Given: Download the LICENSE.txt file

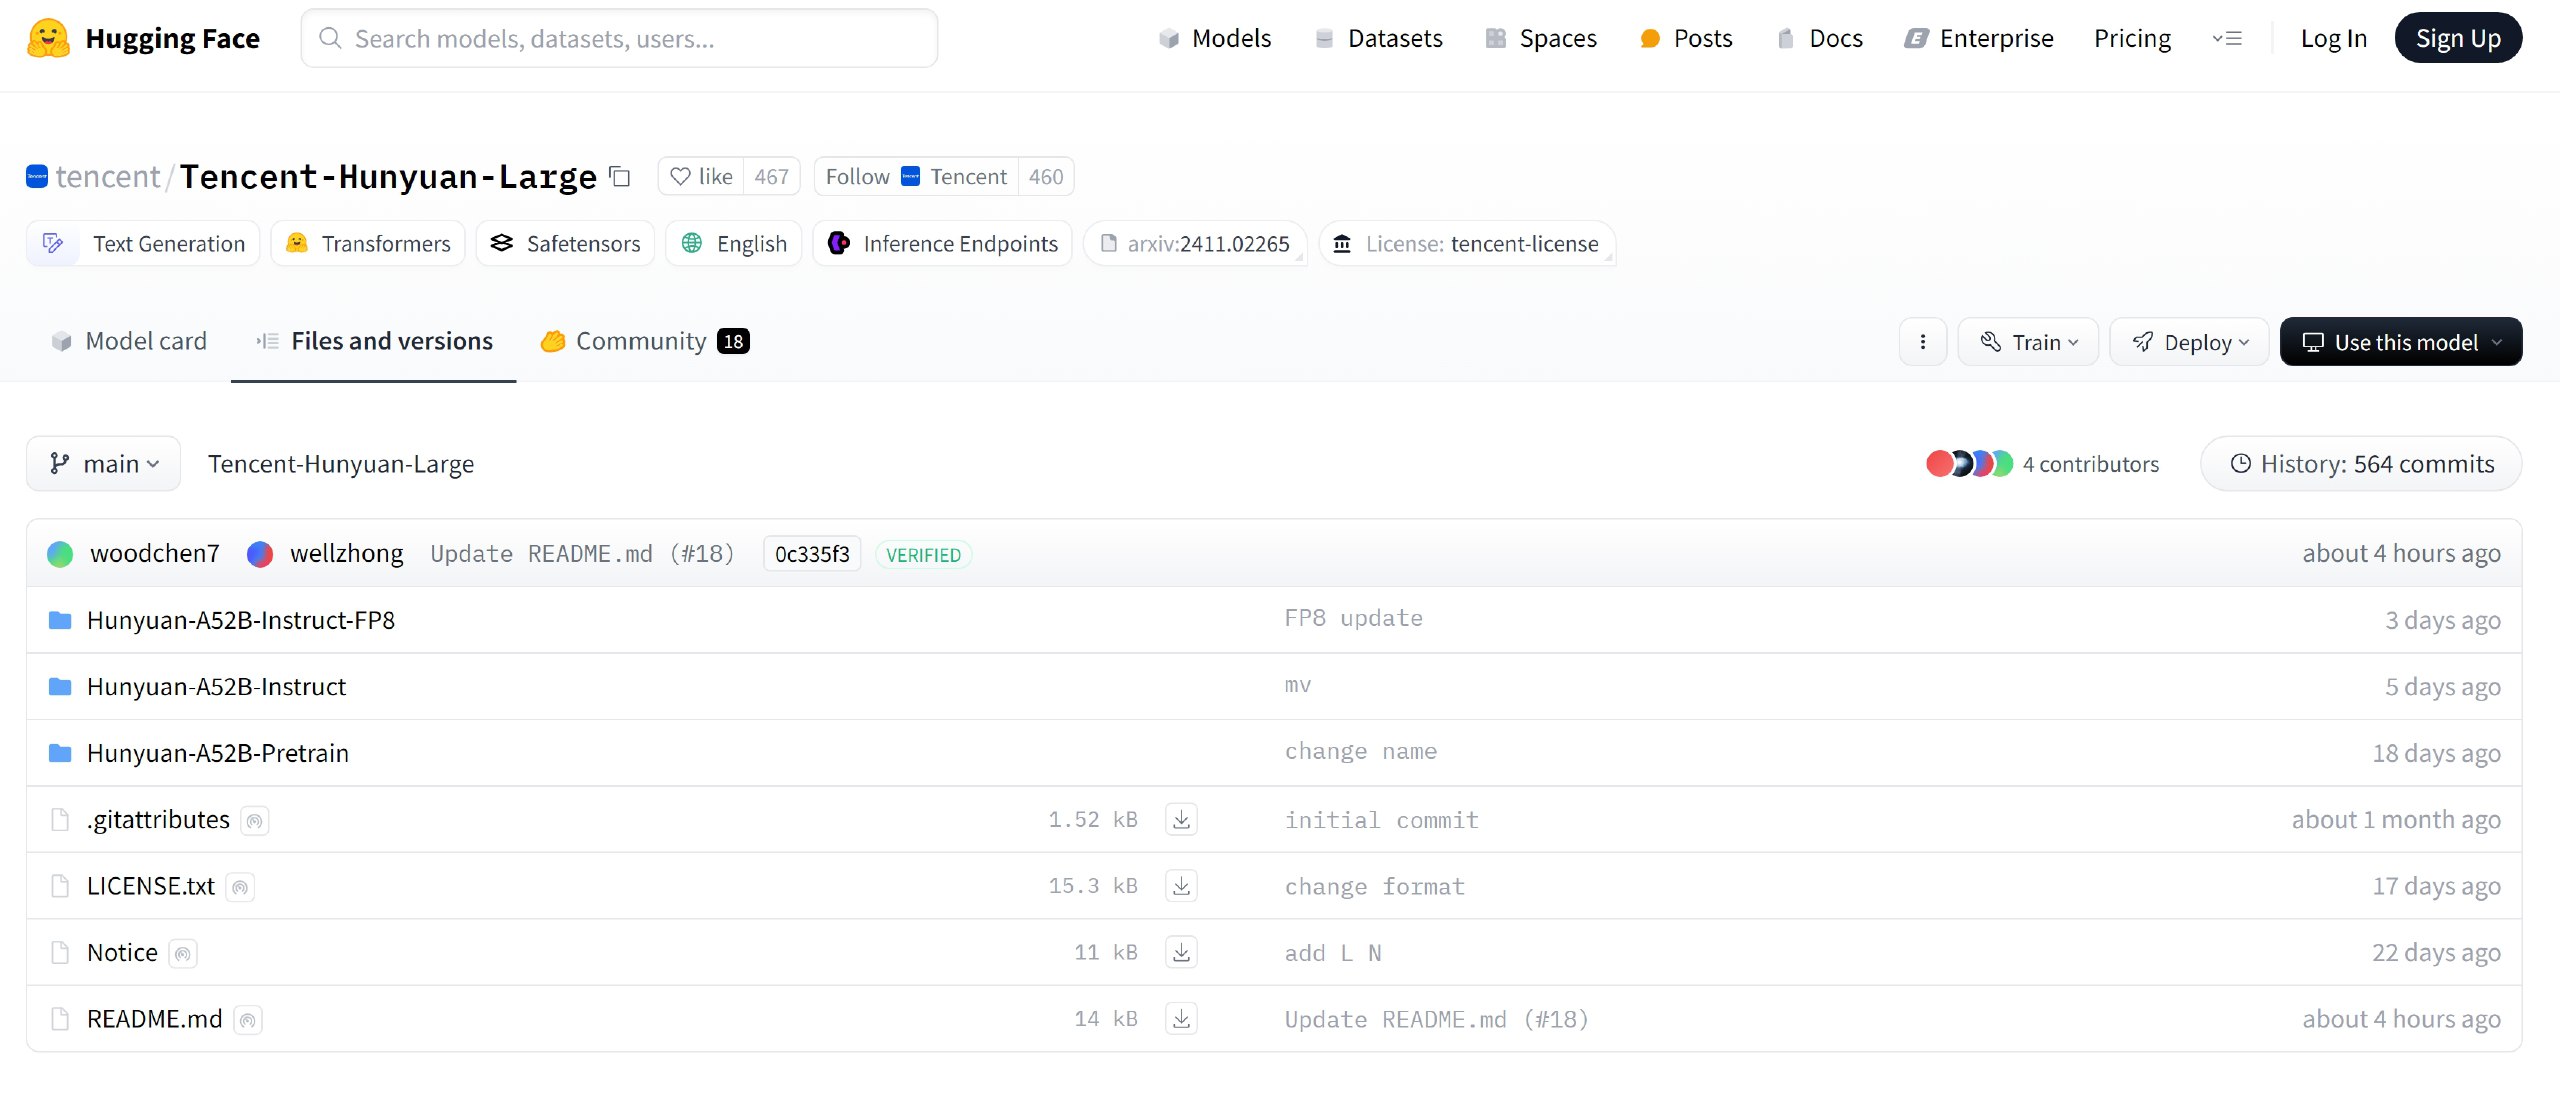Looking at the screenshot, I should 1181,886.
